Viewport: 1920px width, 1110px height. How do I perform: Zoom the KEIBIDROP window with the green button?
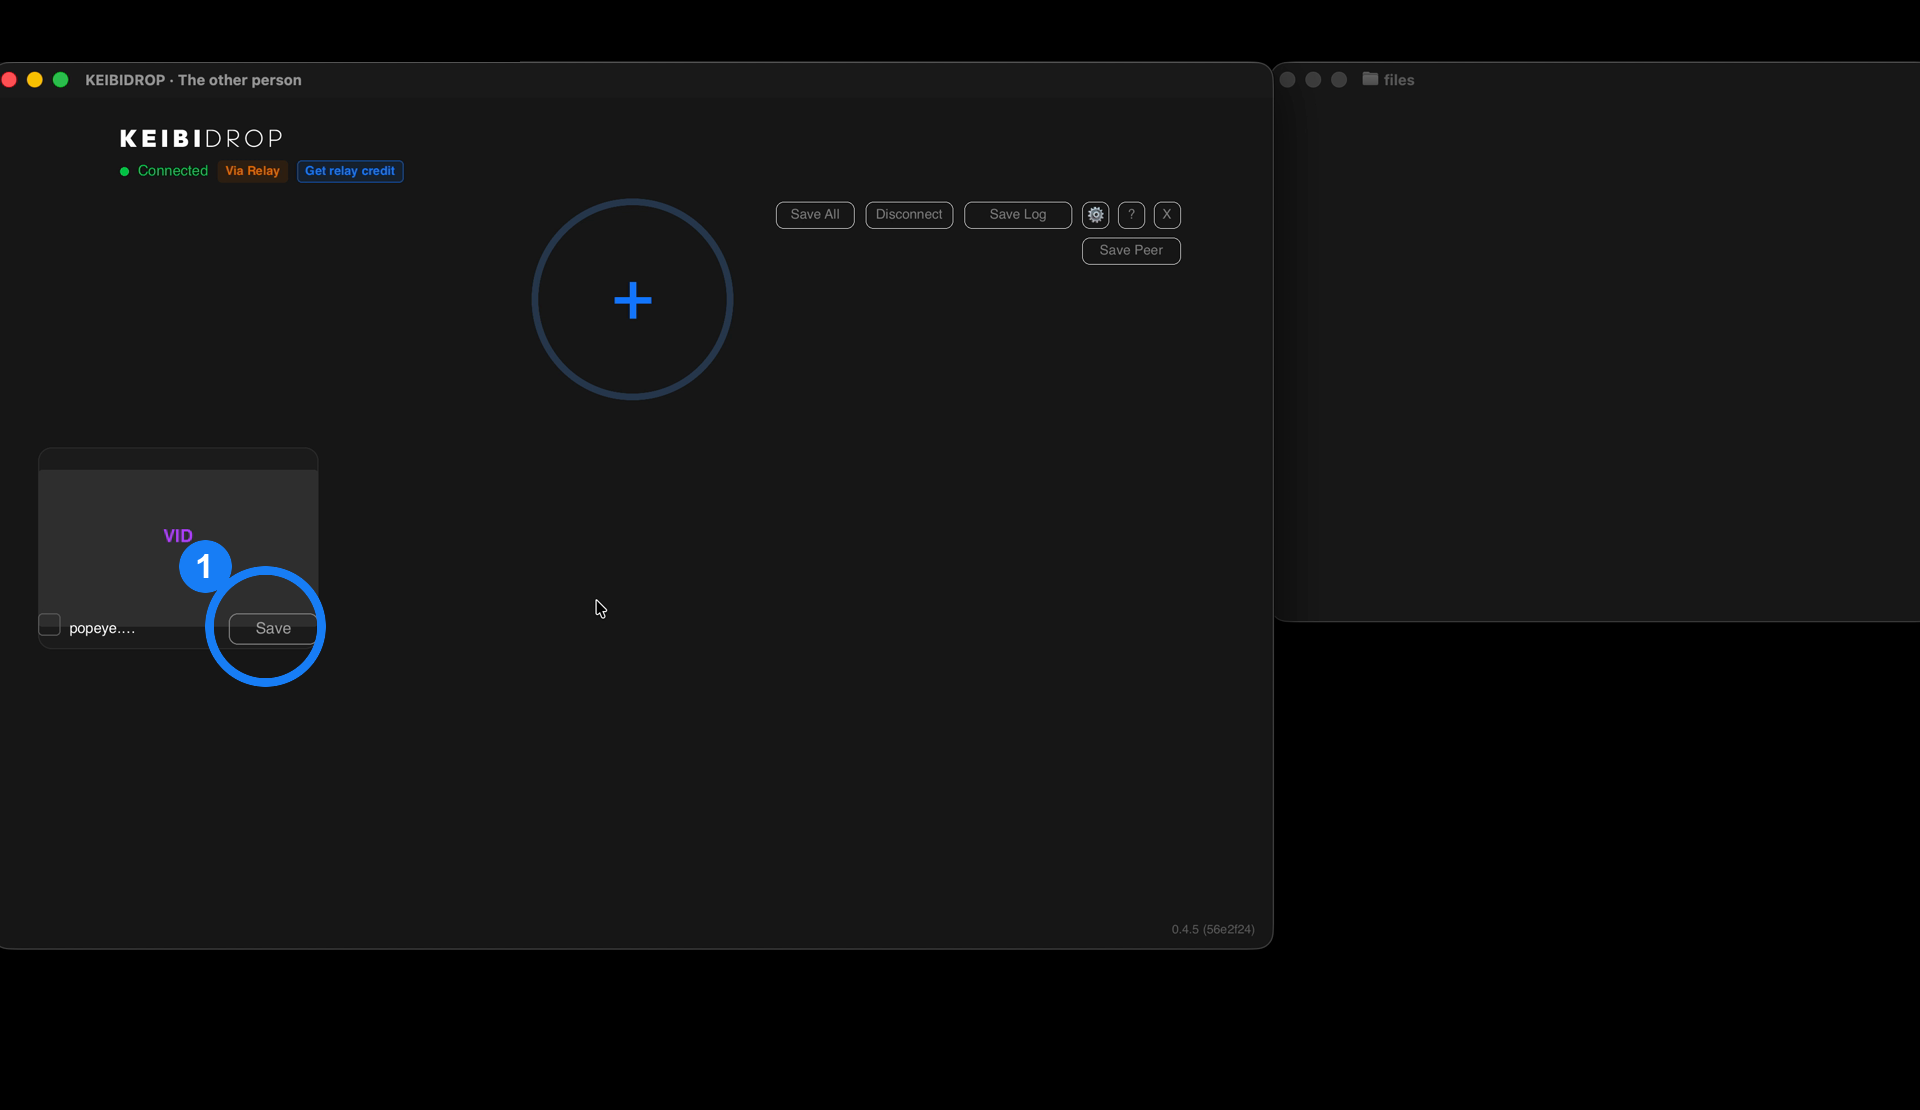(x=60, y=80)
